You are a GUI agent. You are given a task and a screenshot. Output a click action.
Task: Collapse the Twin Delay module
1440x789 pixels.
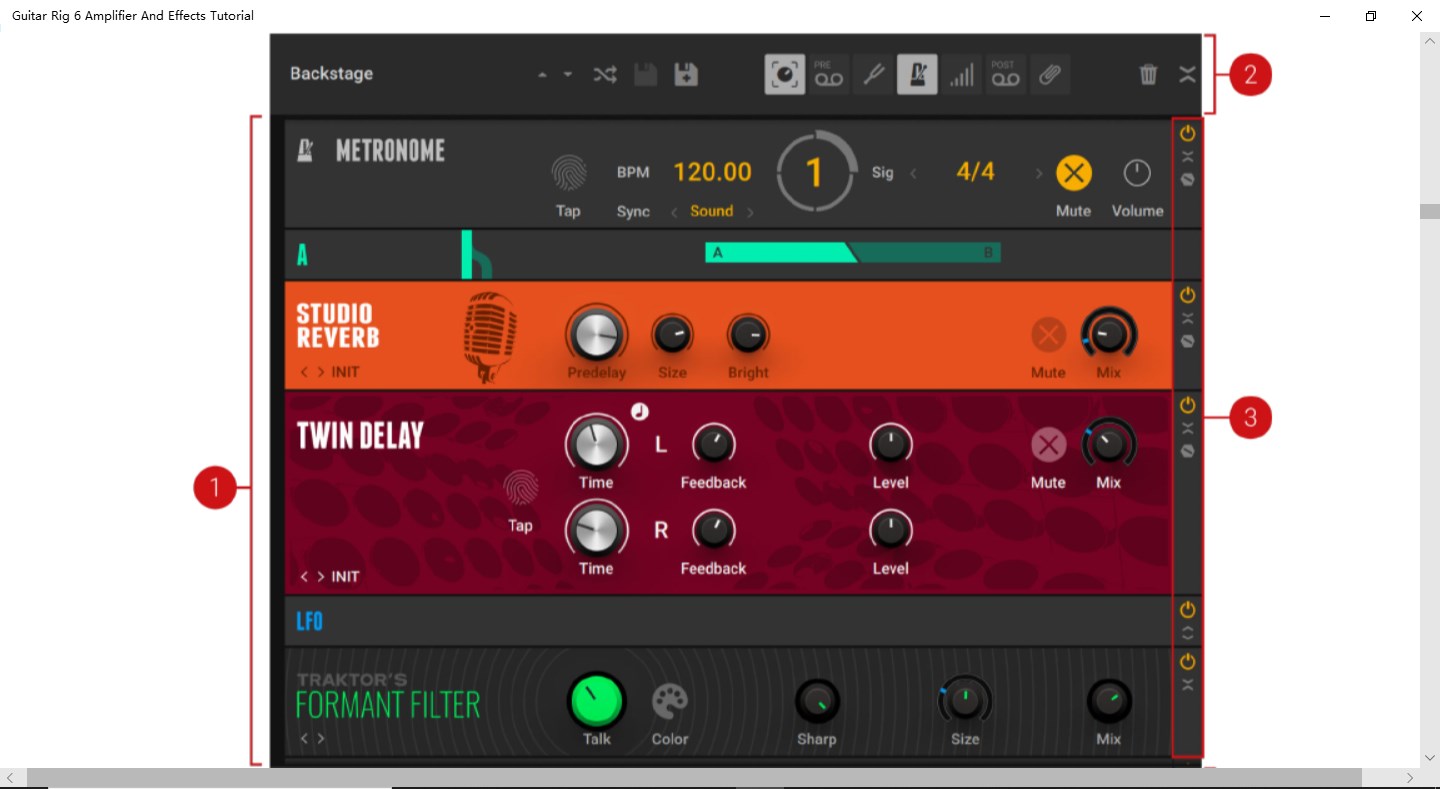coord(1187,428)
